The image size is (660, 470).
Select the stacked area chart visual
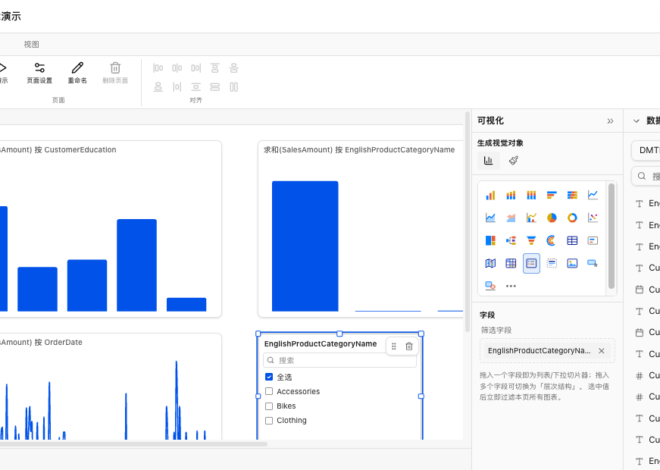pyautogui.click(x=511, y=218)
